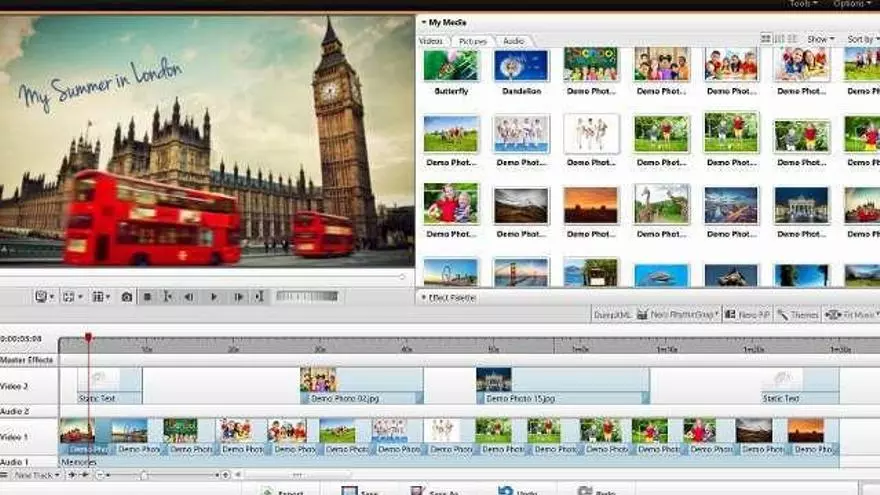
Task: Step to the next frame
Action: (x=238, y=297)
